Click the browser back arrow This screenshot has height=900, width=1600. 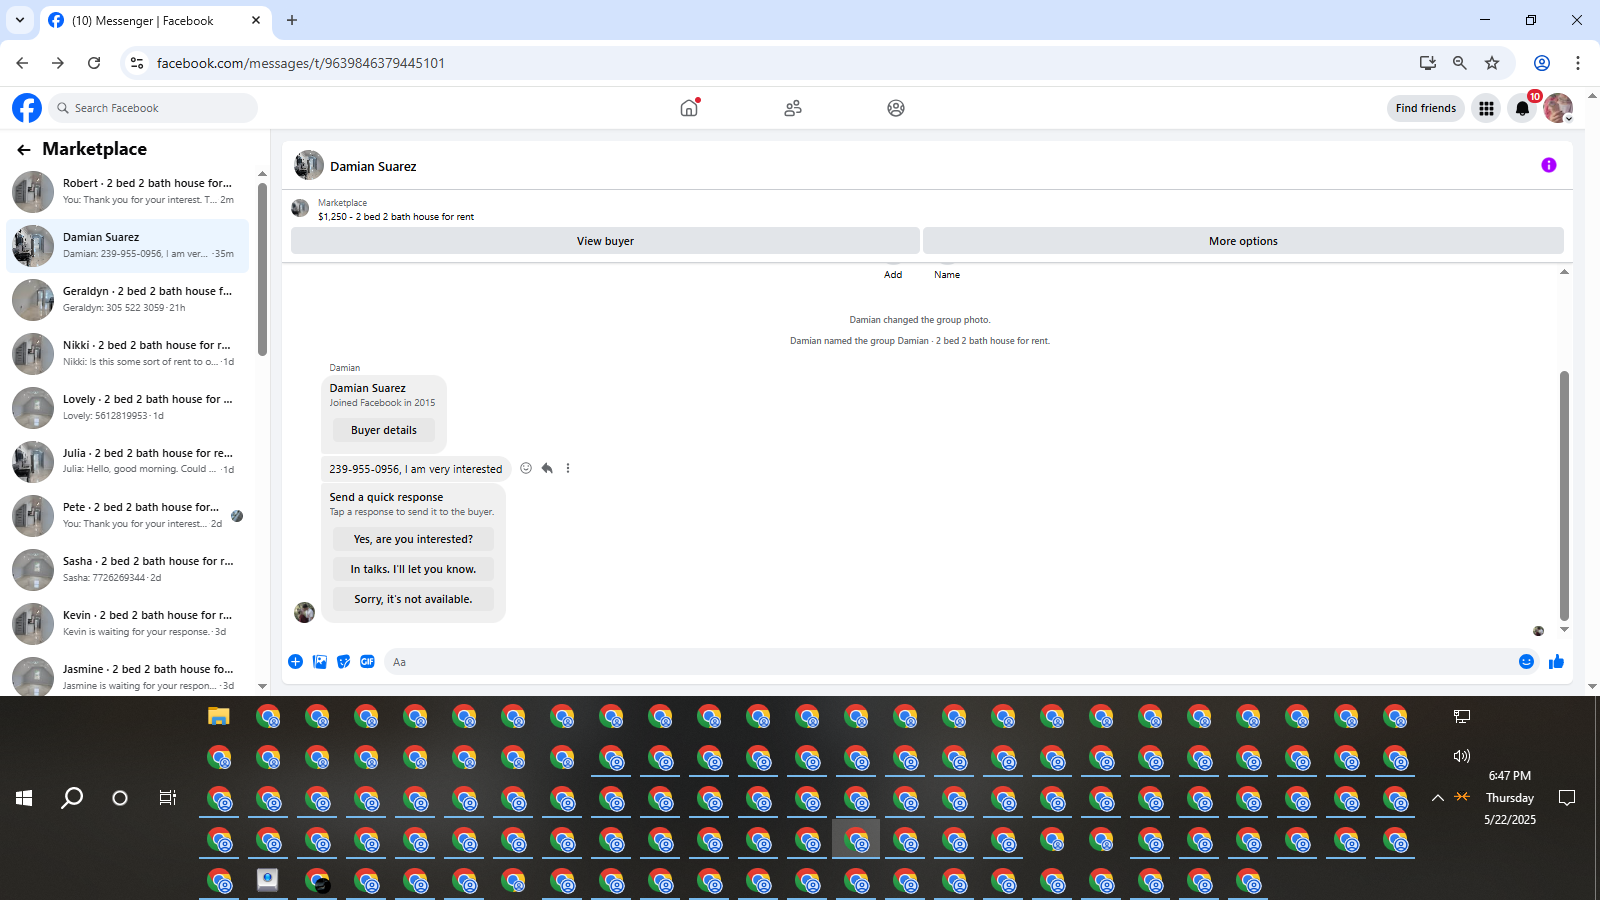click(x=22, y=63)
